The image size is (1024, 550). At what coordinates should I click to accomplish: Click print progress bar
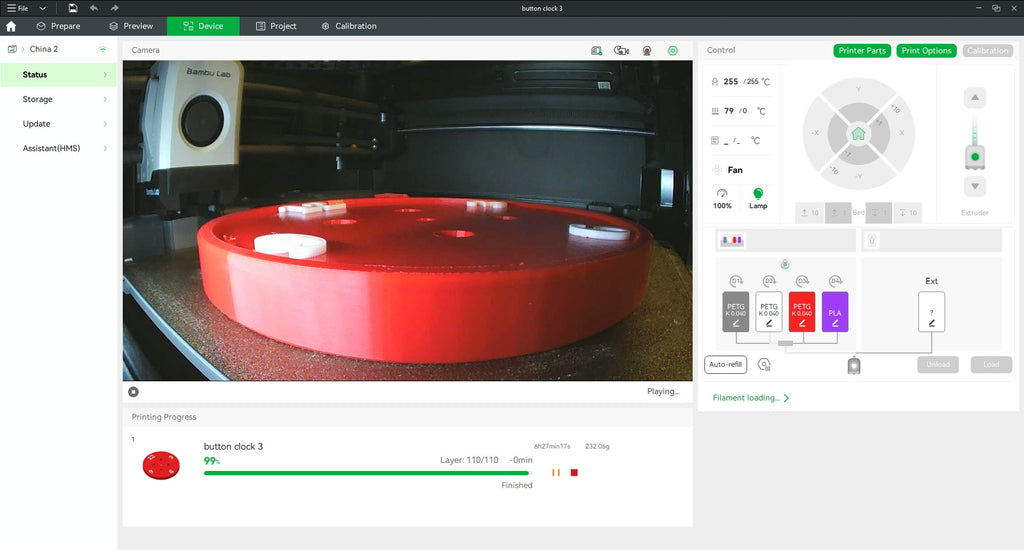368,473
